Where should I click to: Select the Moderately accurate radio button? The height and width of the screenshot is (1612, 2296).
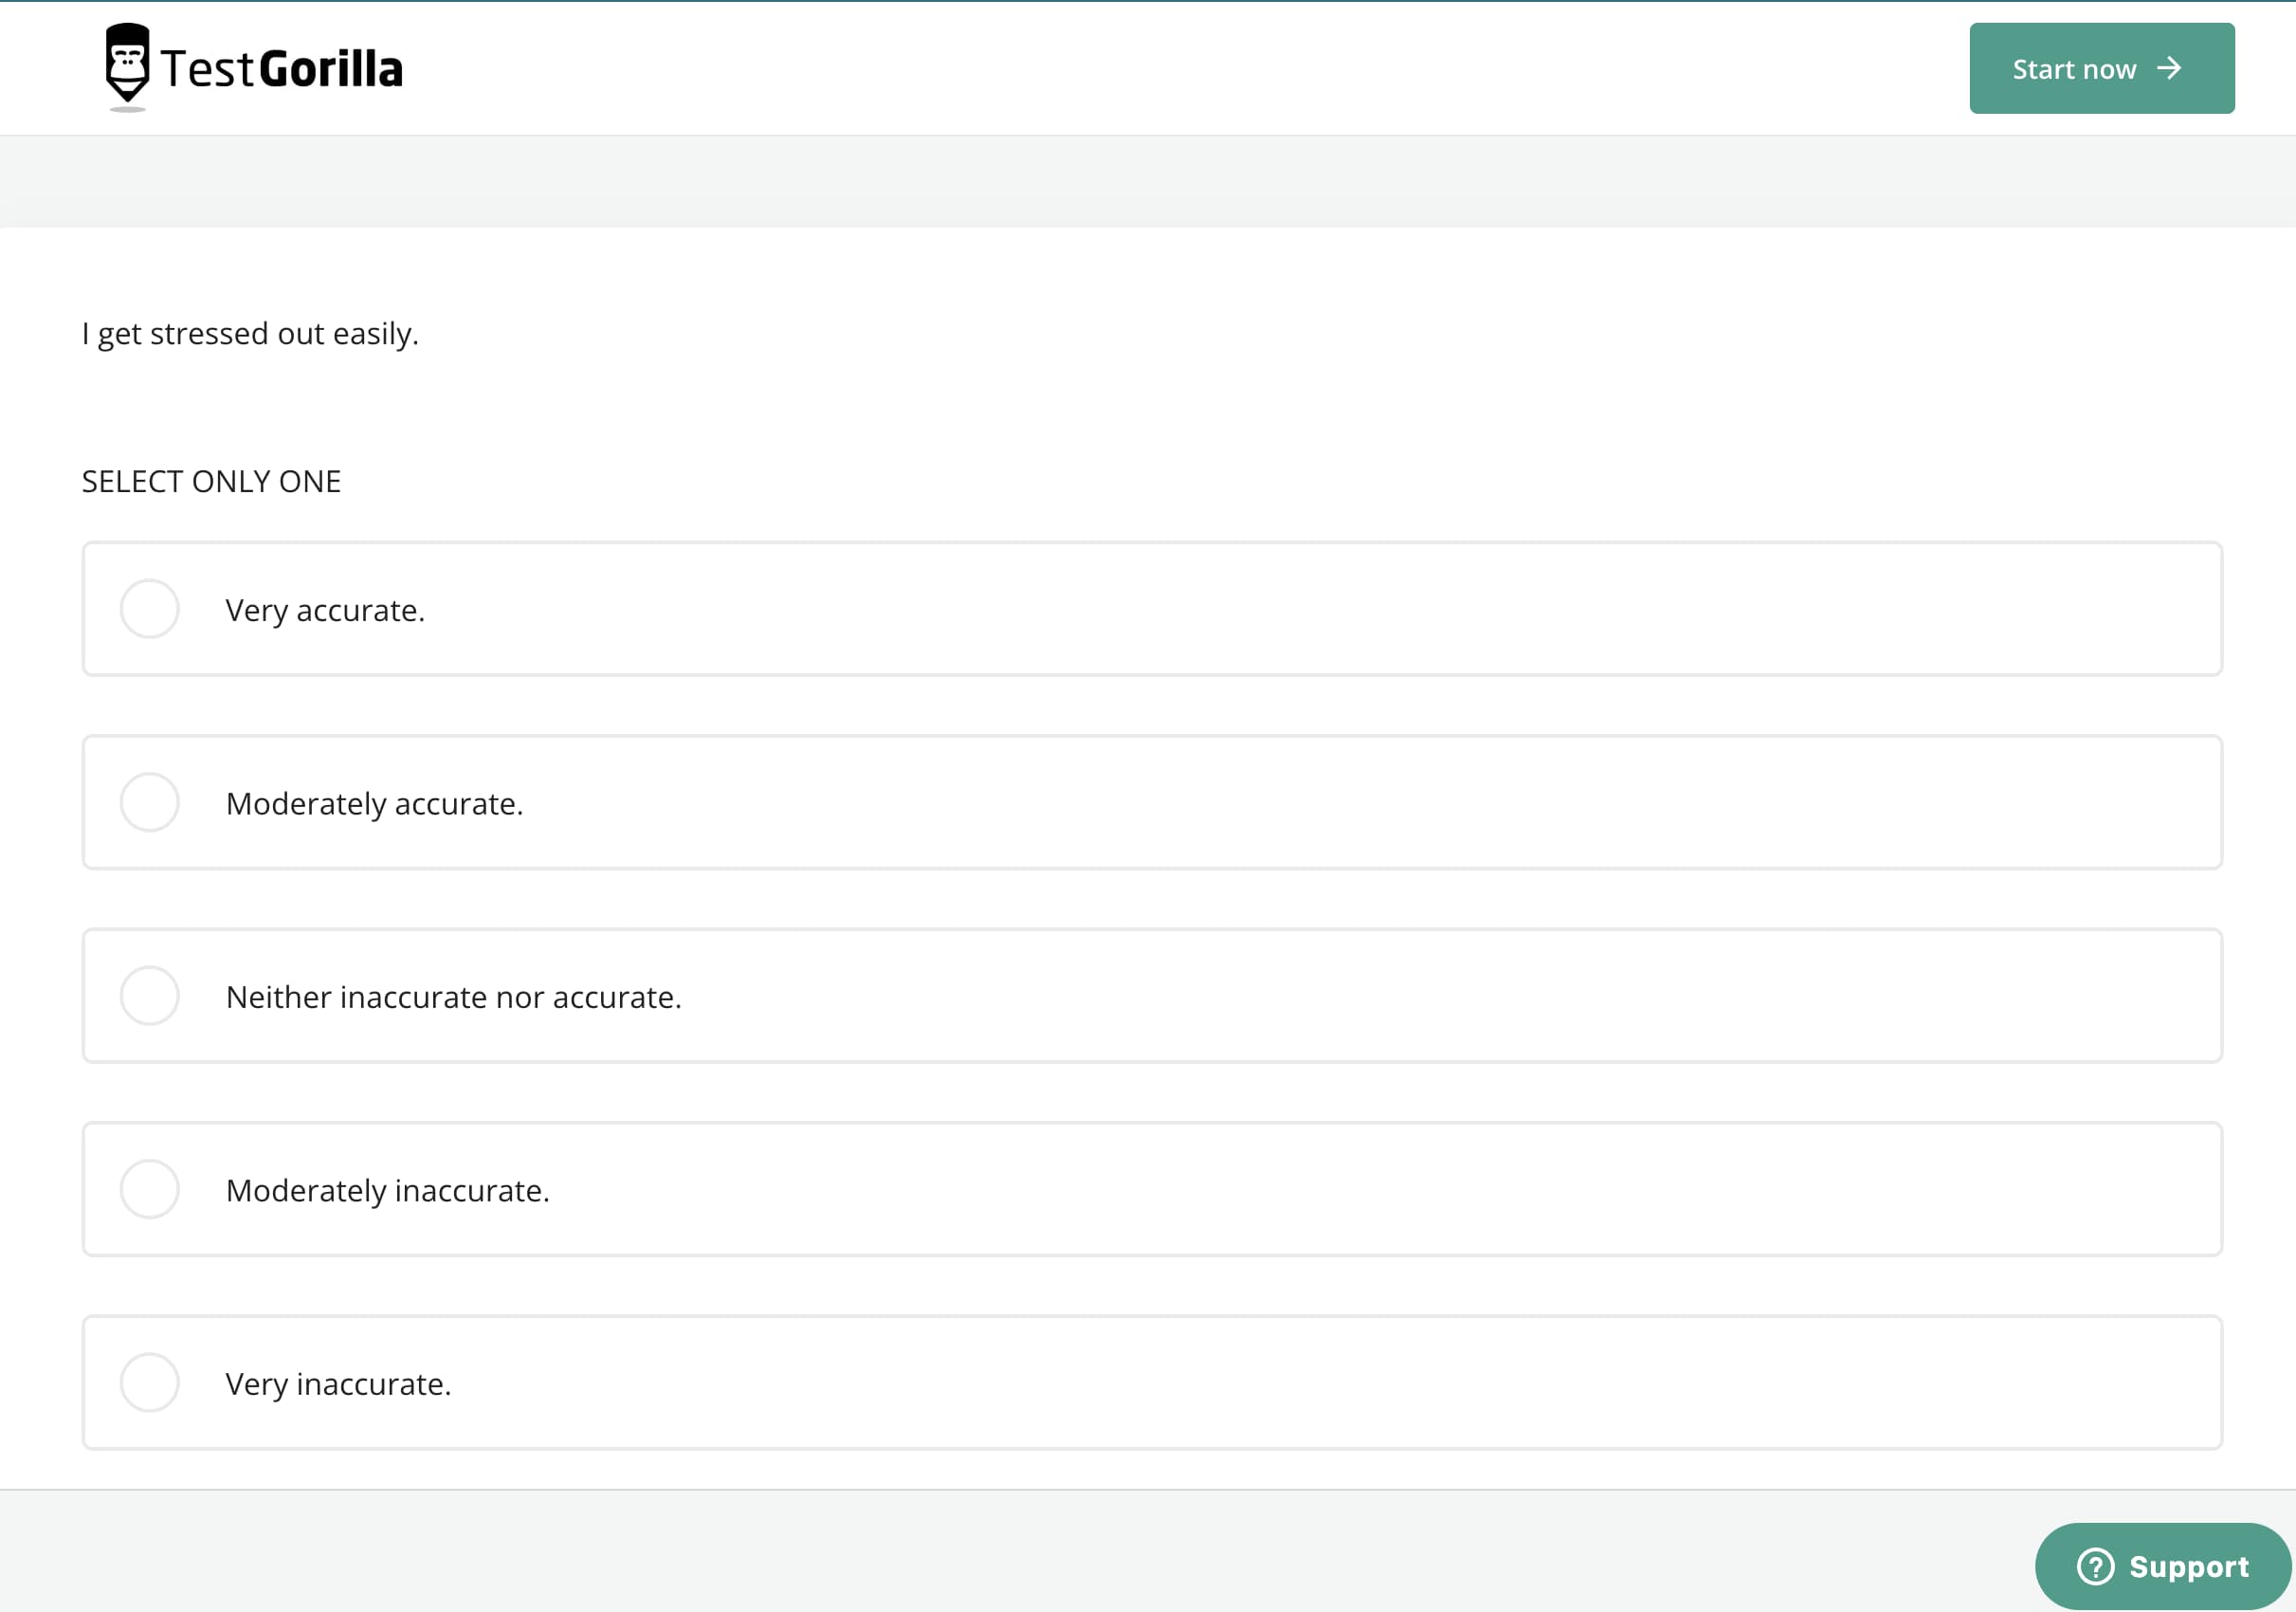tap(150, 802)
